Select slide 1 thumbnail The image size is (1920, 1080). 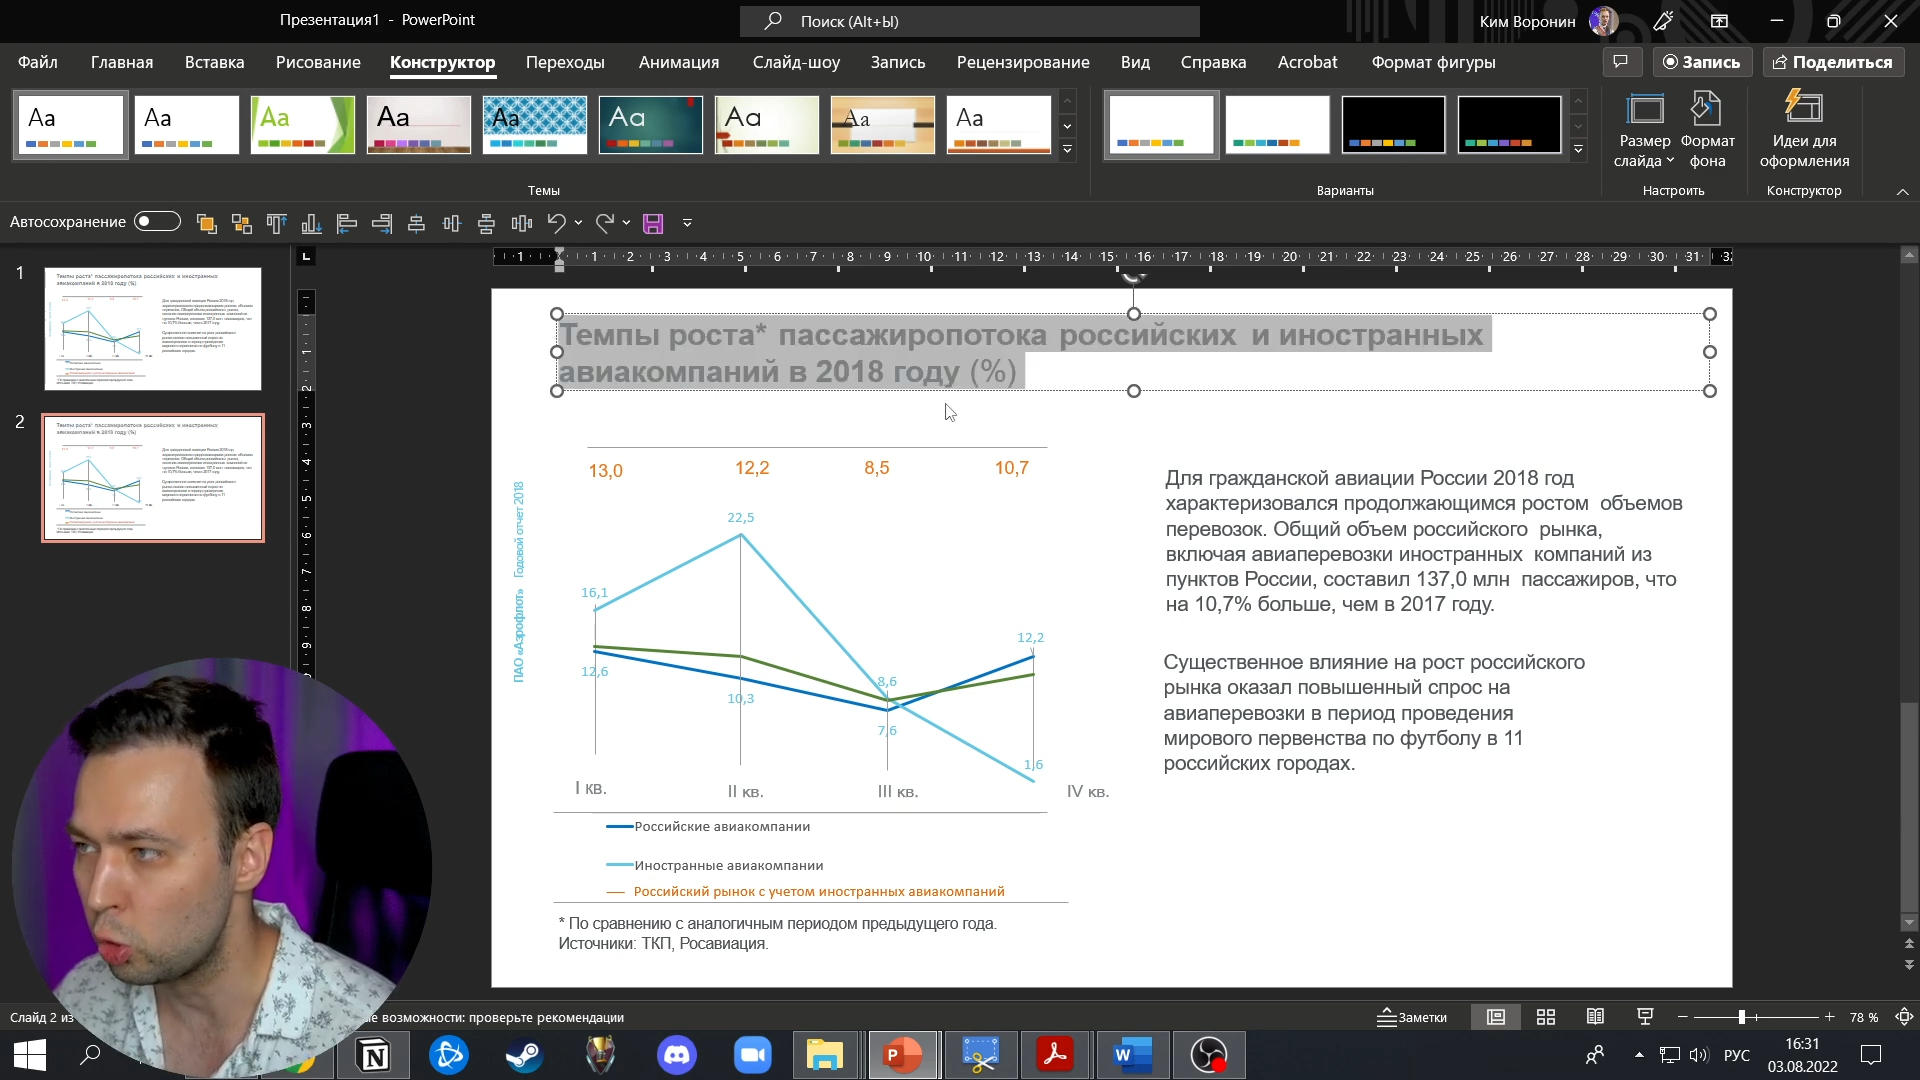pos(153,328)
